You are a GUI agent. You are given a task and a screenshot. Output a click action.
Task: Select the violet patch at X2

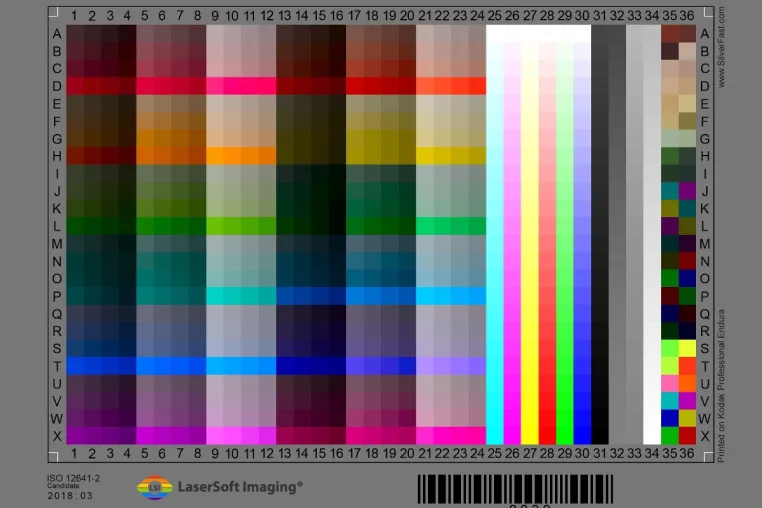coord(92,436)
